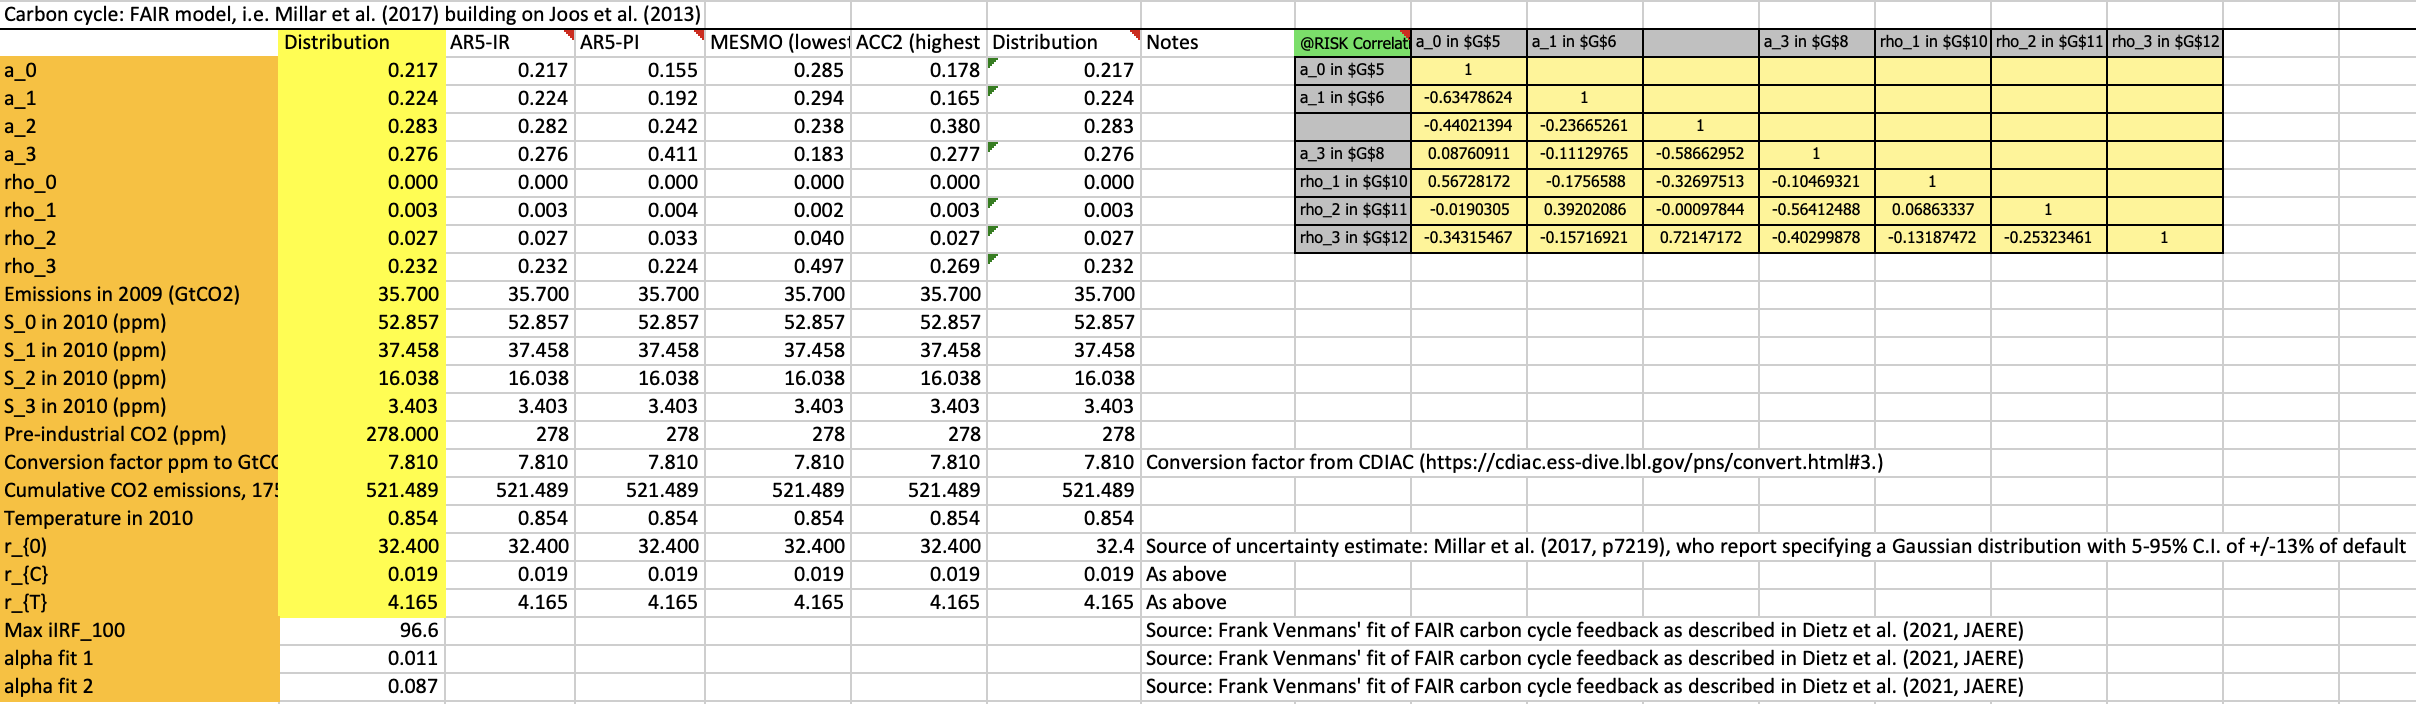Image resolution: width=2416 pixels, height=704 pixels.
Task: Click the CDIAC conversion factor note
Action: point(1514,462)
